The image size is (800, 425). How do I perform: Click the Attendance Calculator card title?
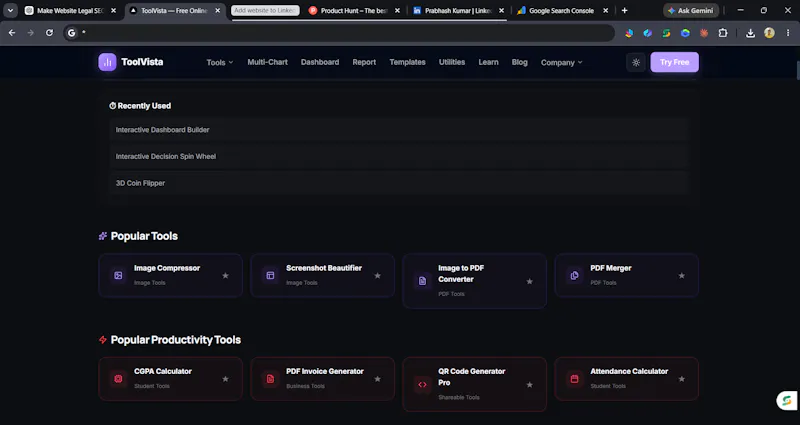pos(629,371)
